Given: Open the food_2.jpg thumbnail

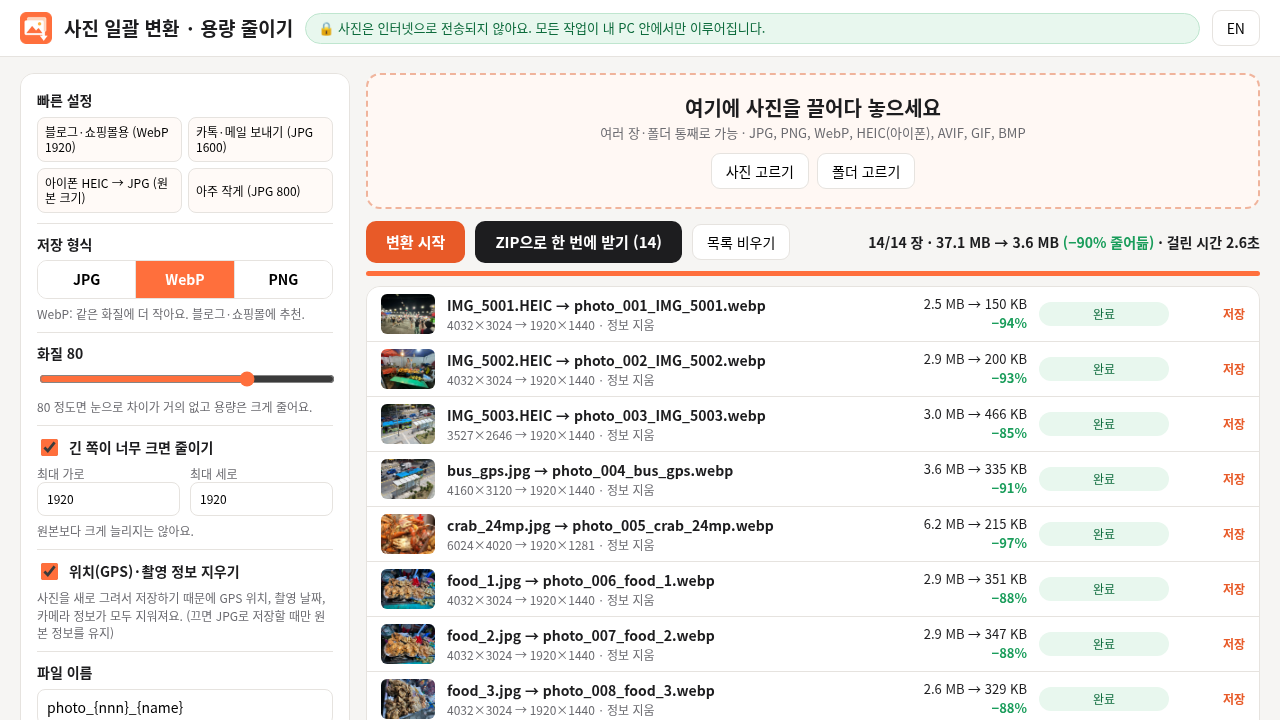Looking at the screenshot, I should click(408, 644).
